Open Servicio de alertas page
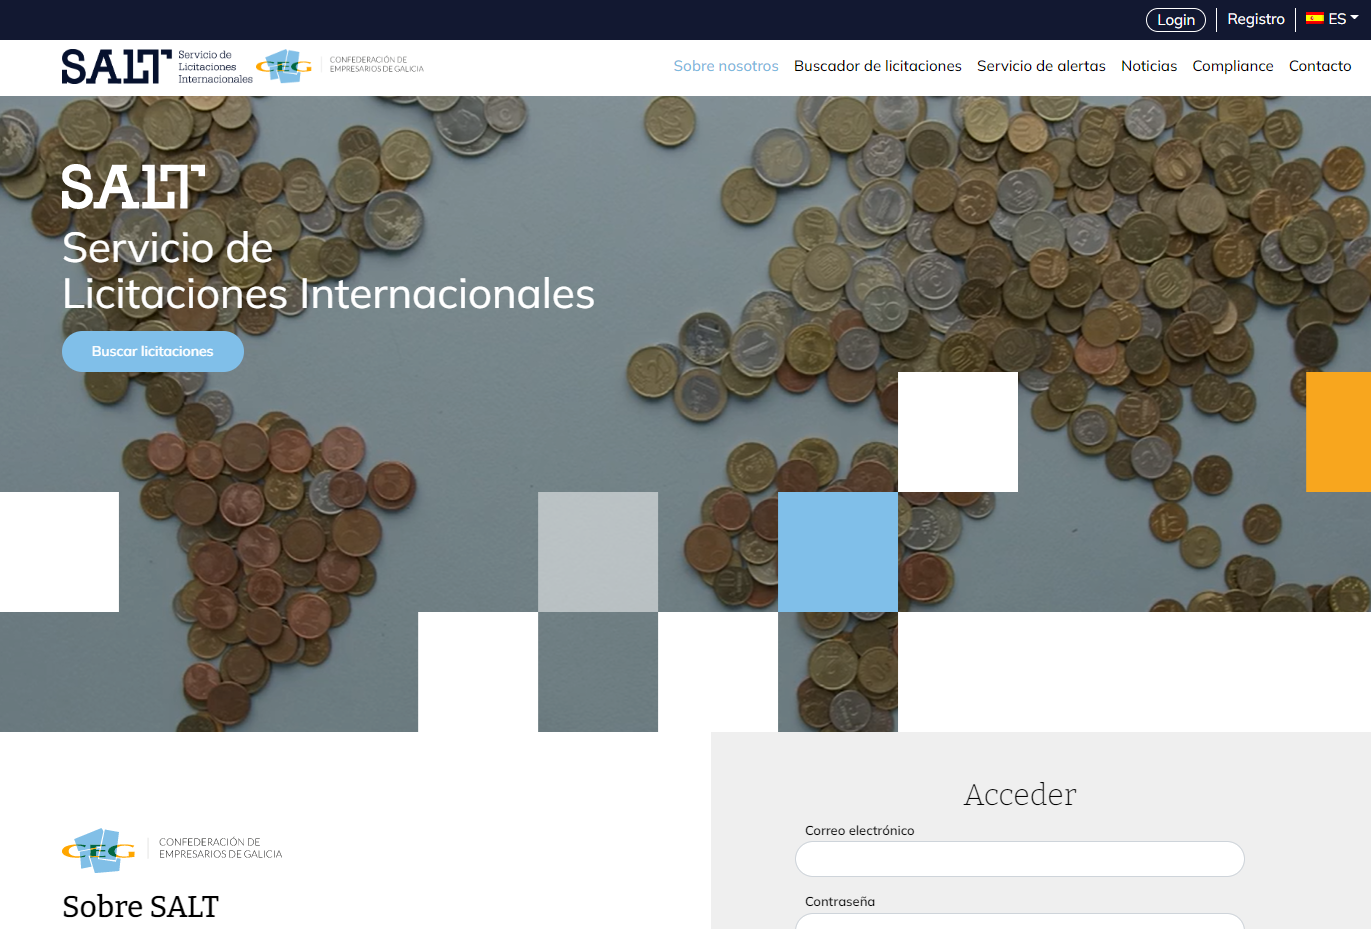This screenshot has height=929, width=1371. coord(1041,66)
